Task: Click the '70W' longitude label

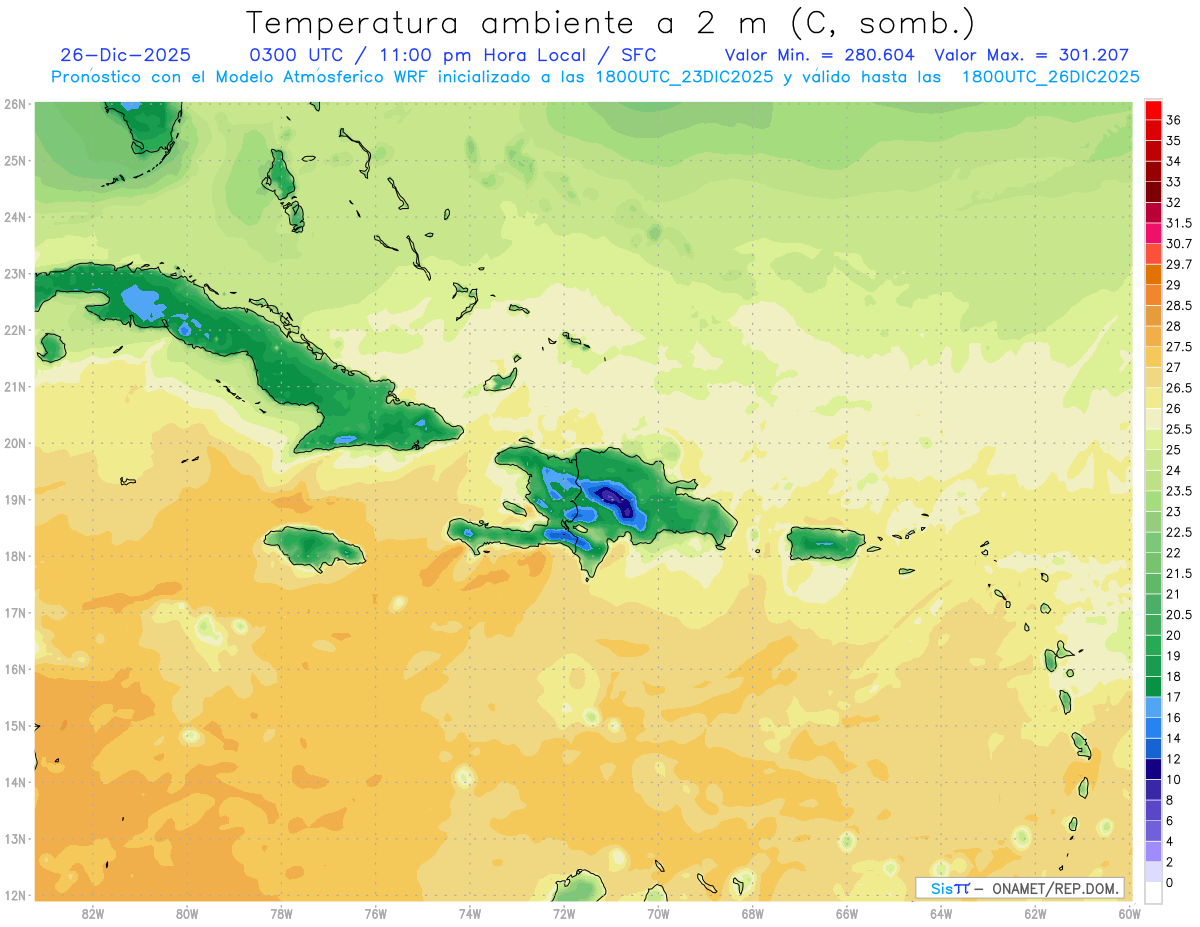Action: [658, 914]
